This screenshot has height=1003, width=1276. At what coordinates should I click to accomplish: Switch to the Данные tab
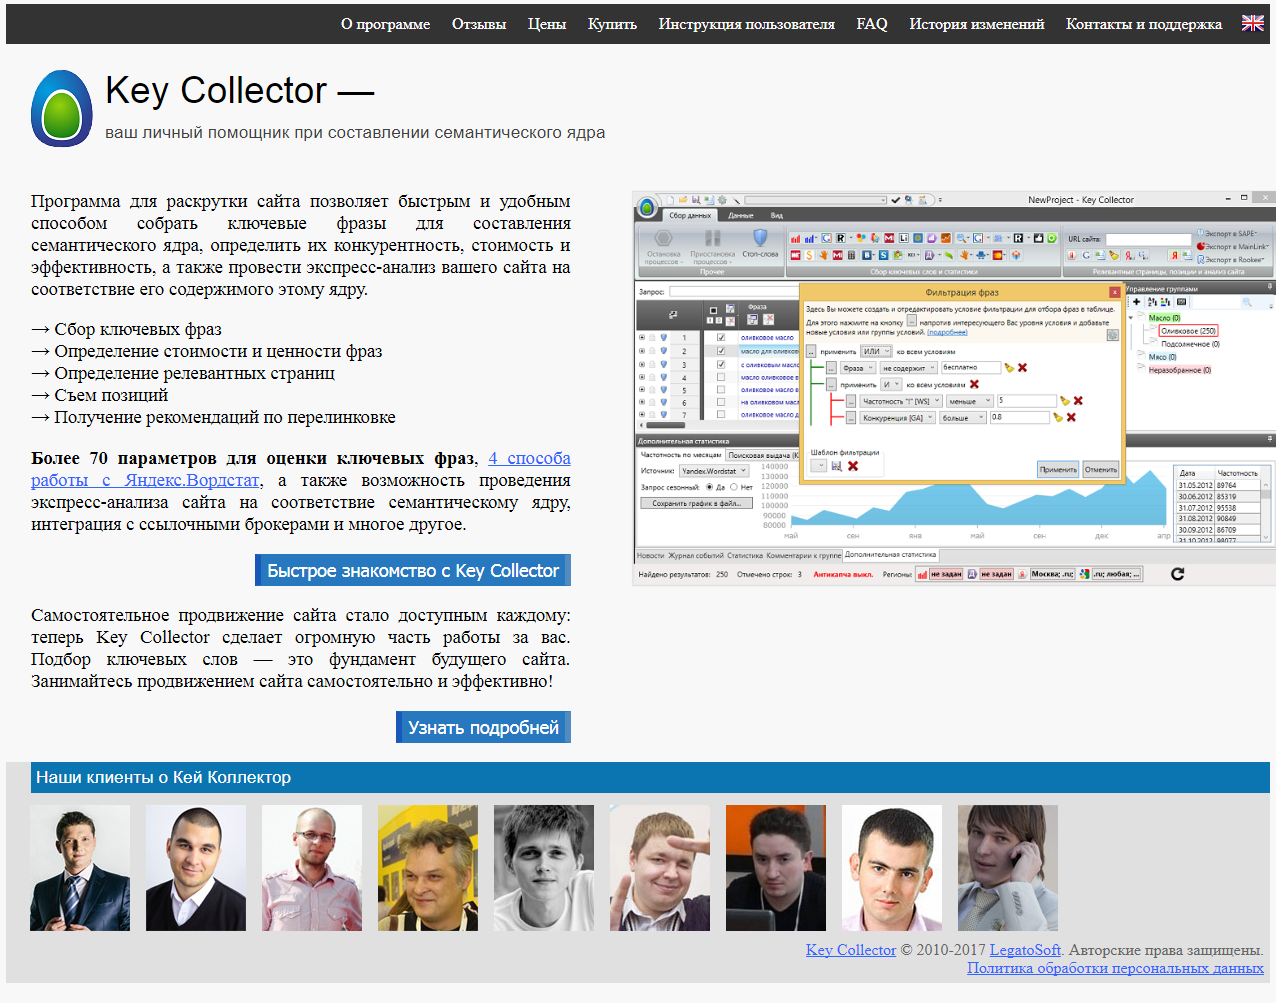point(739,214)
